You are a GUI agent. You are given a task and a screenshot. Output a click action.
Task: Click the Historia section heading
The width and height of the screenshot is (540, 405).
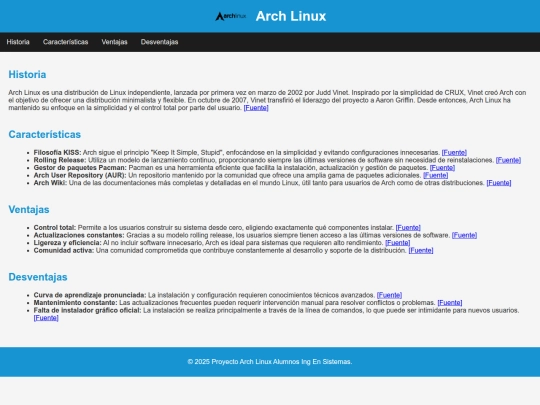[x=27, y=74]
